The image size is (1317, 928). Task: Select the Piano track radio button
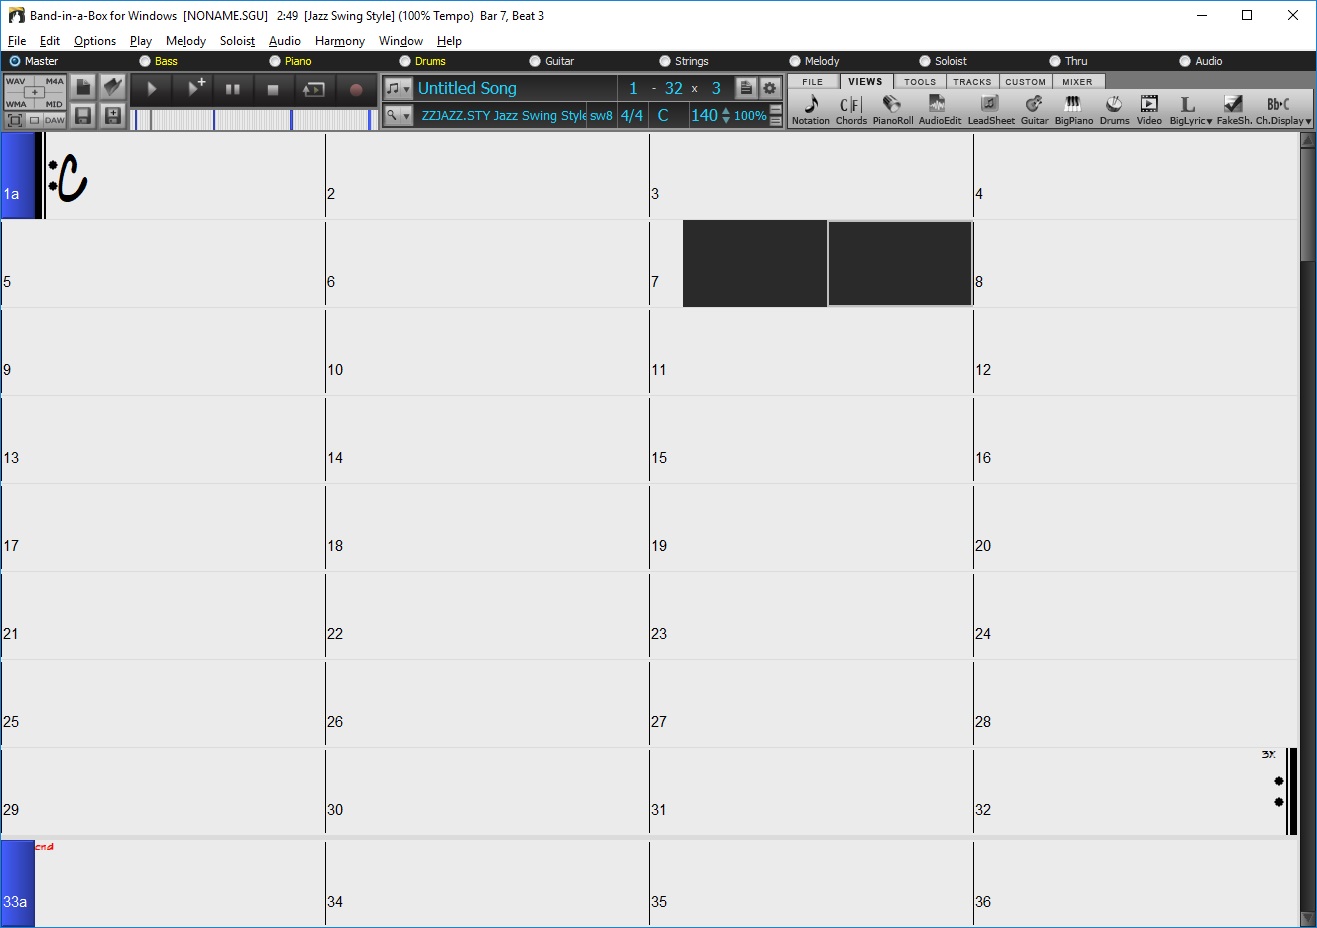pos(275,61)
